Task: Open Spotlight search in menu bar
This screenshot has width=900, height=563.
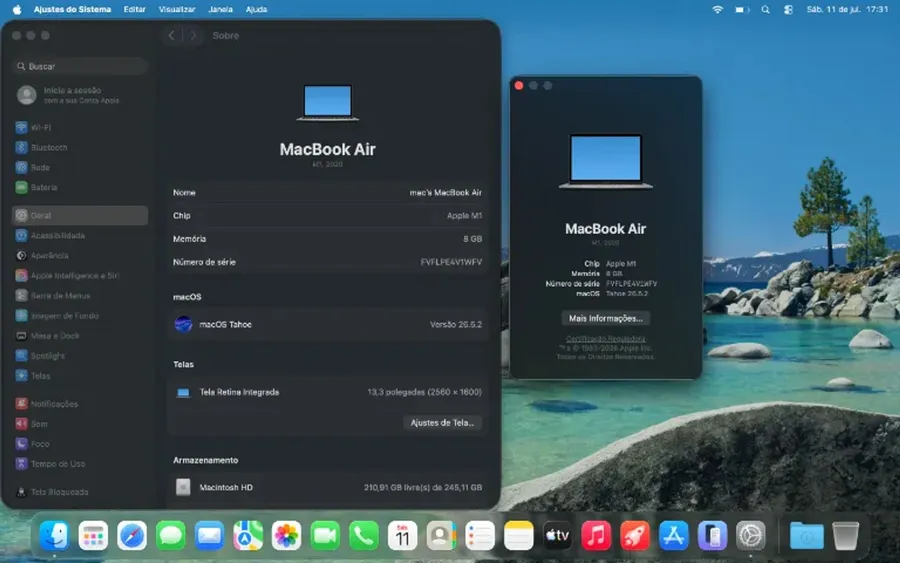Action: pos(765,9)
